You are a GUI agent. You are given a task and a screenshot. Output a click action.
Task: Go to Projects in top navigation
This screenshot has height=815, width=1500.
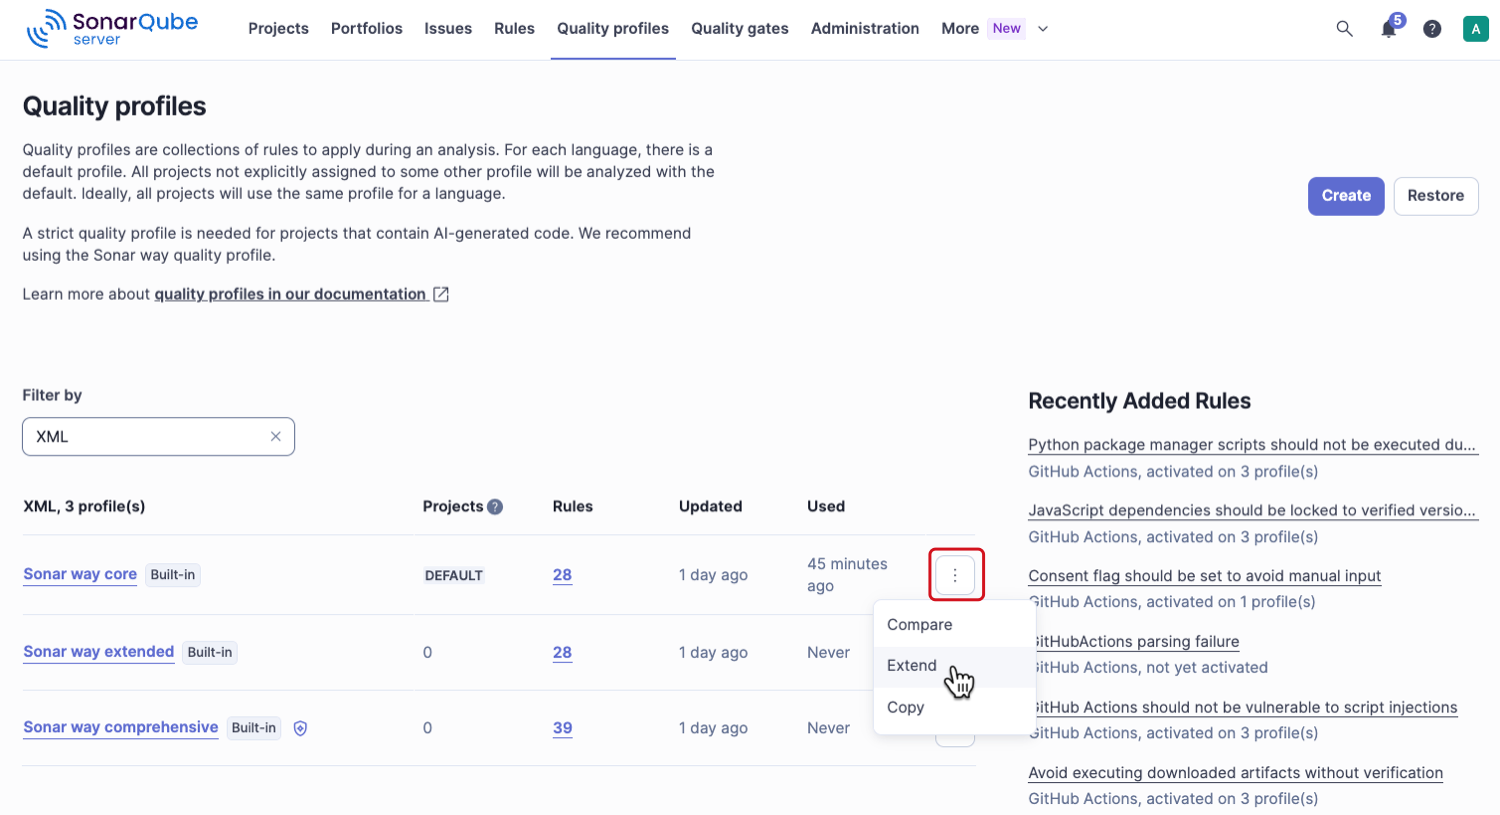pos(278,29)
